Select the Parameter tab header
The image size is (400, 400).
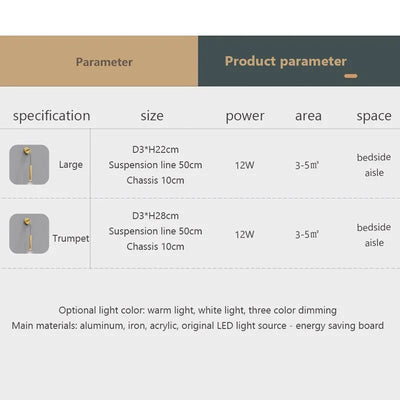pyautogui.click(x=99, y=61)
